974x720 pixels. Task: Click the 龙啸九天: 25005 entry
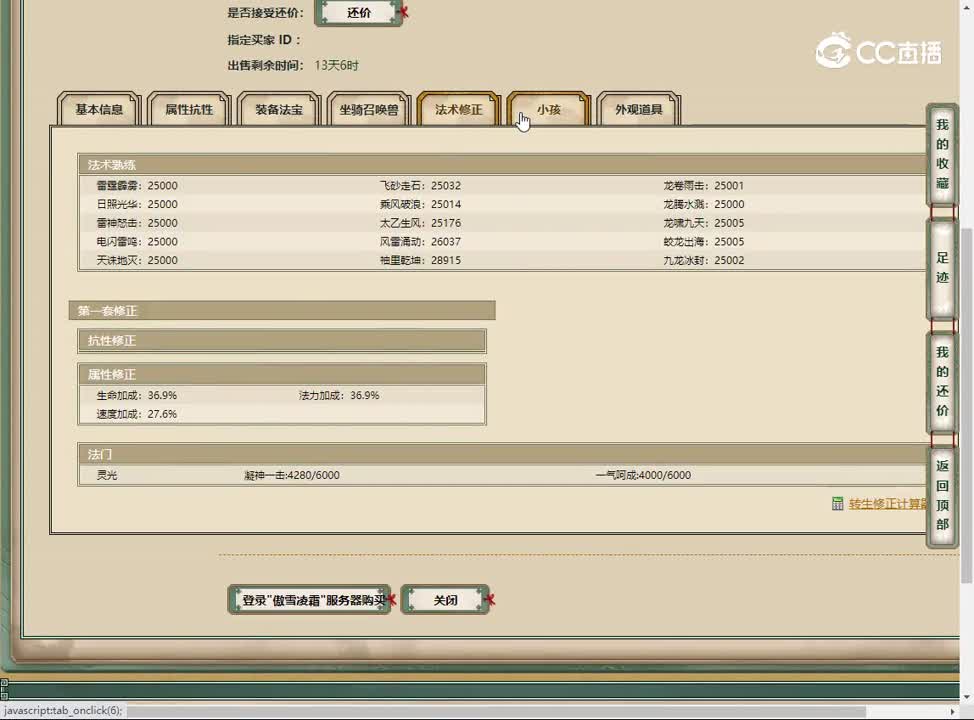pos(704,223)
